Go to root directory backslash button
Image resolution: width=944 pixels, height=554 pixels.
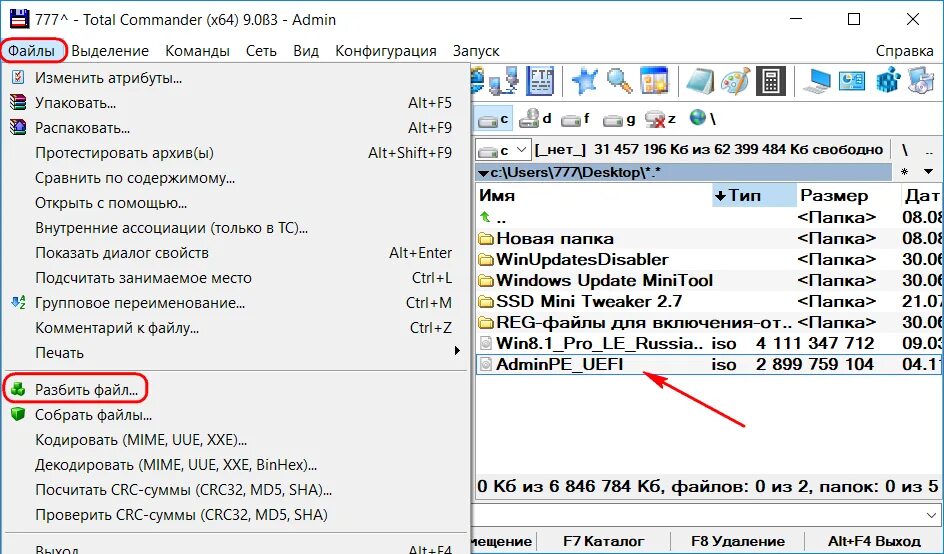pyautogui.click(x=904, y=149)
